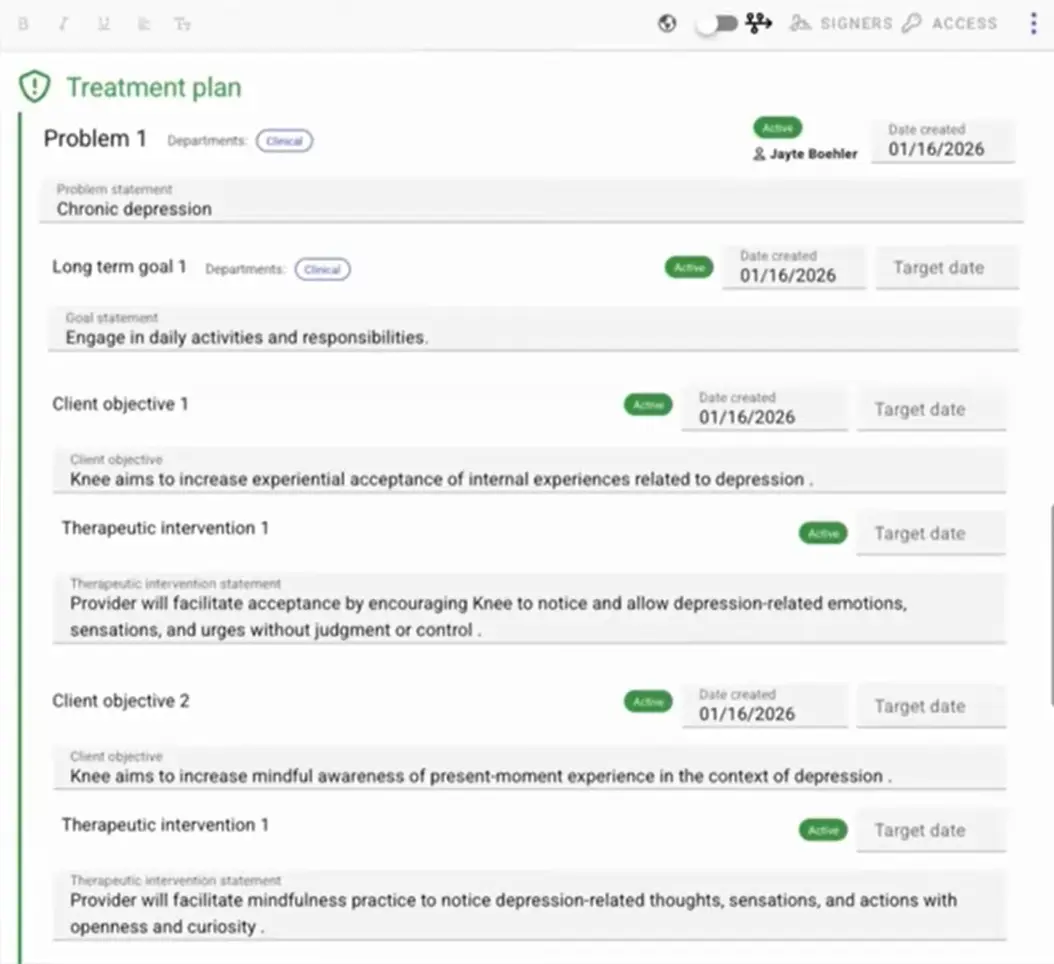
Task: Open the workflow routing icon near the toggle
Action: (x=759, y=22)
